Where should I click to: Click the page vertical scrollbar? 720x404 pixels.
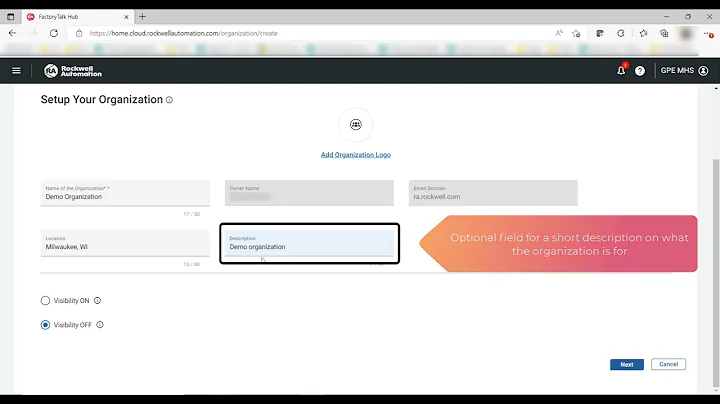pos(716,273)
